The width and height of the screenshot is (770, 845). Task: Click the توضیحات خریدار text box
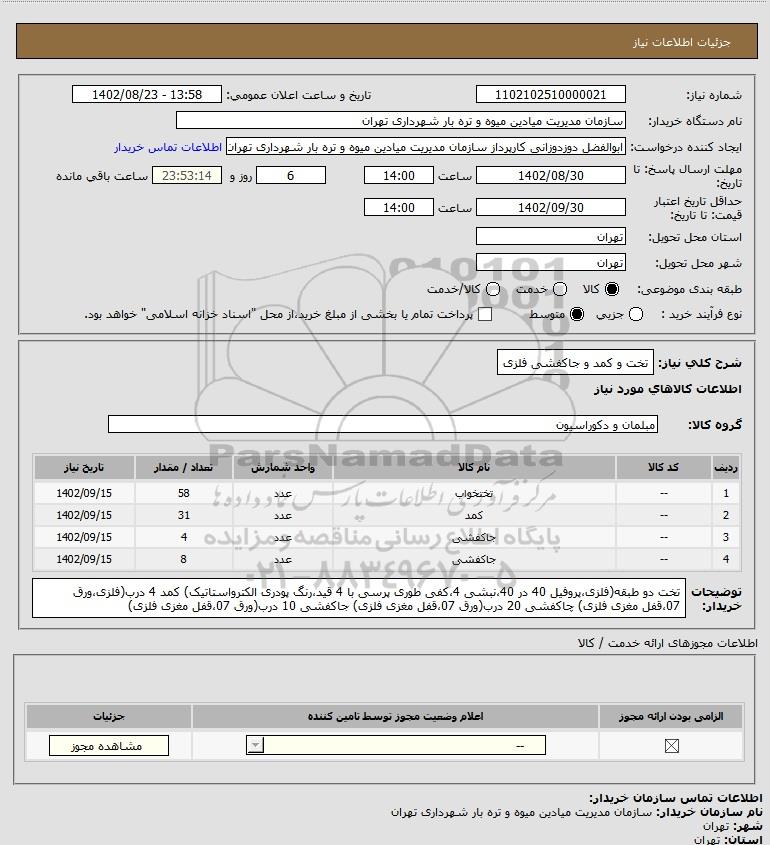point(359,598)
